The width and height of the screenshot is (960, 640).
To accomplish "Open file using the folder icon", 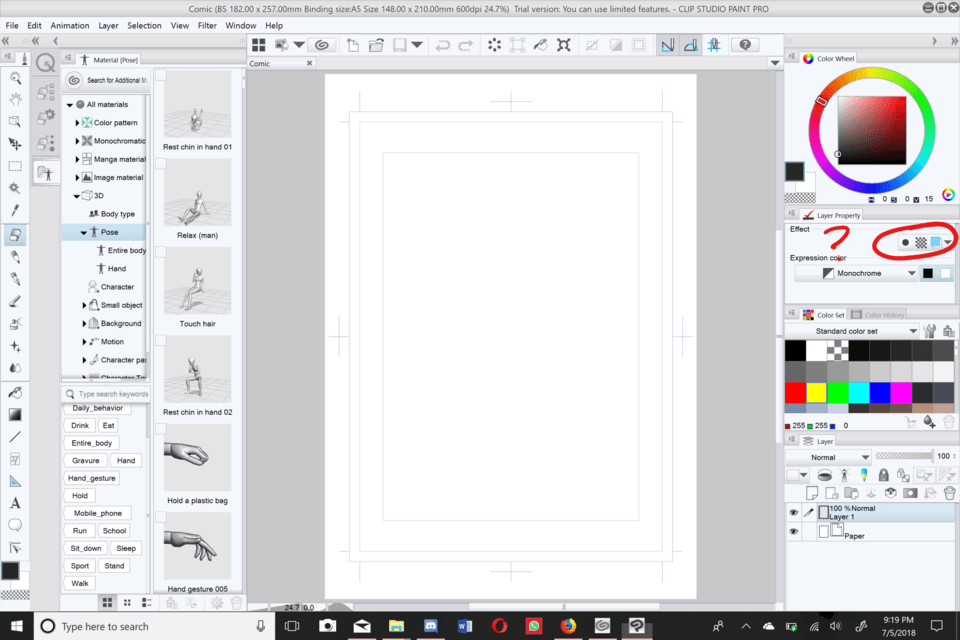I will coord(376,45).
